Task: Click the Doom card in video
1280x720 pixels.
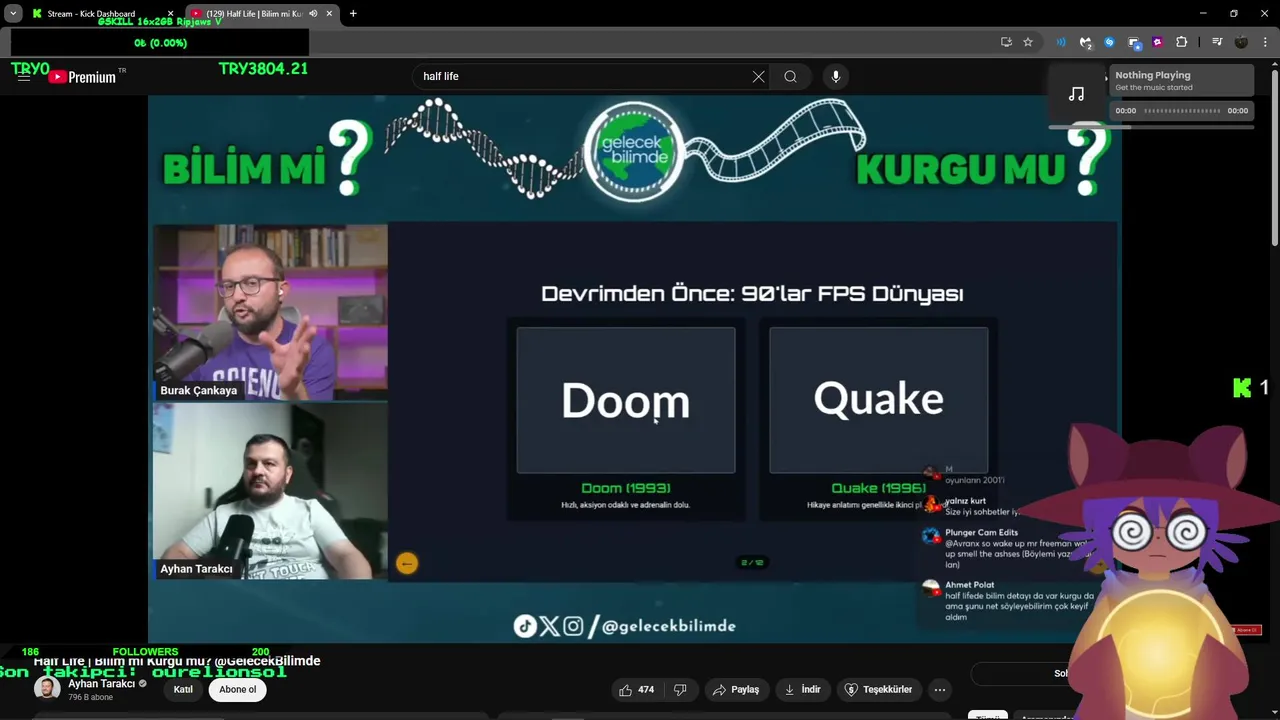Action: (x=626, y=400)
